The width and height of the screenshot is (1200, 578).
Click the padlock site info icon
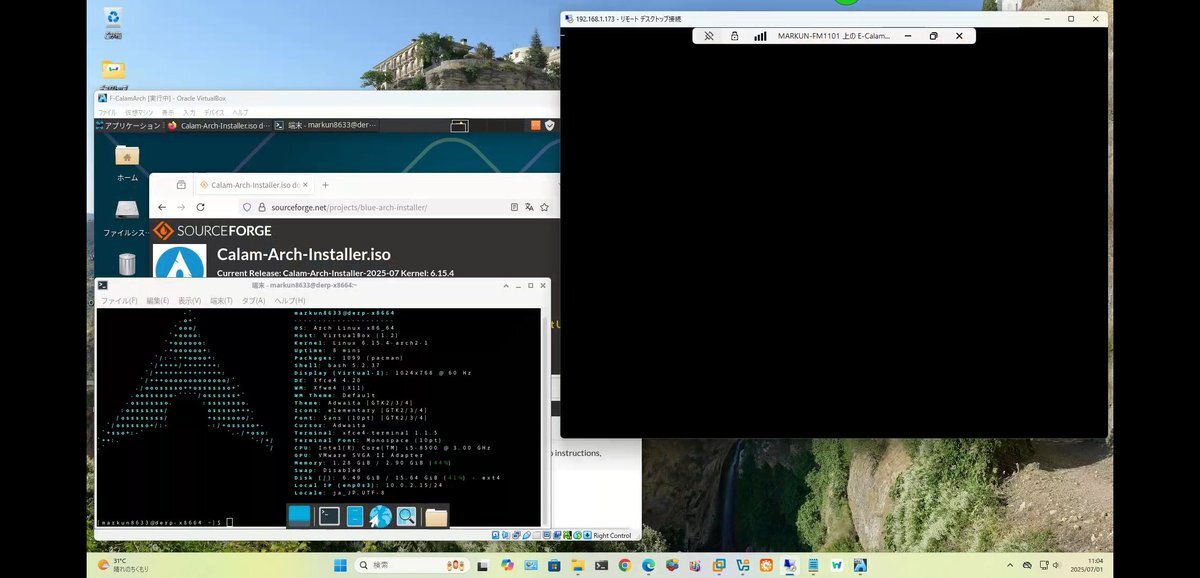[260, 207]
